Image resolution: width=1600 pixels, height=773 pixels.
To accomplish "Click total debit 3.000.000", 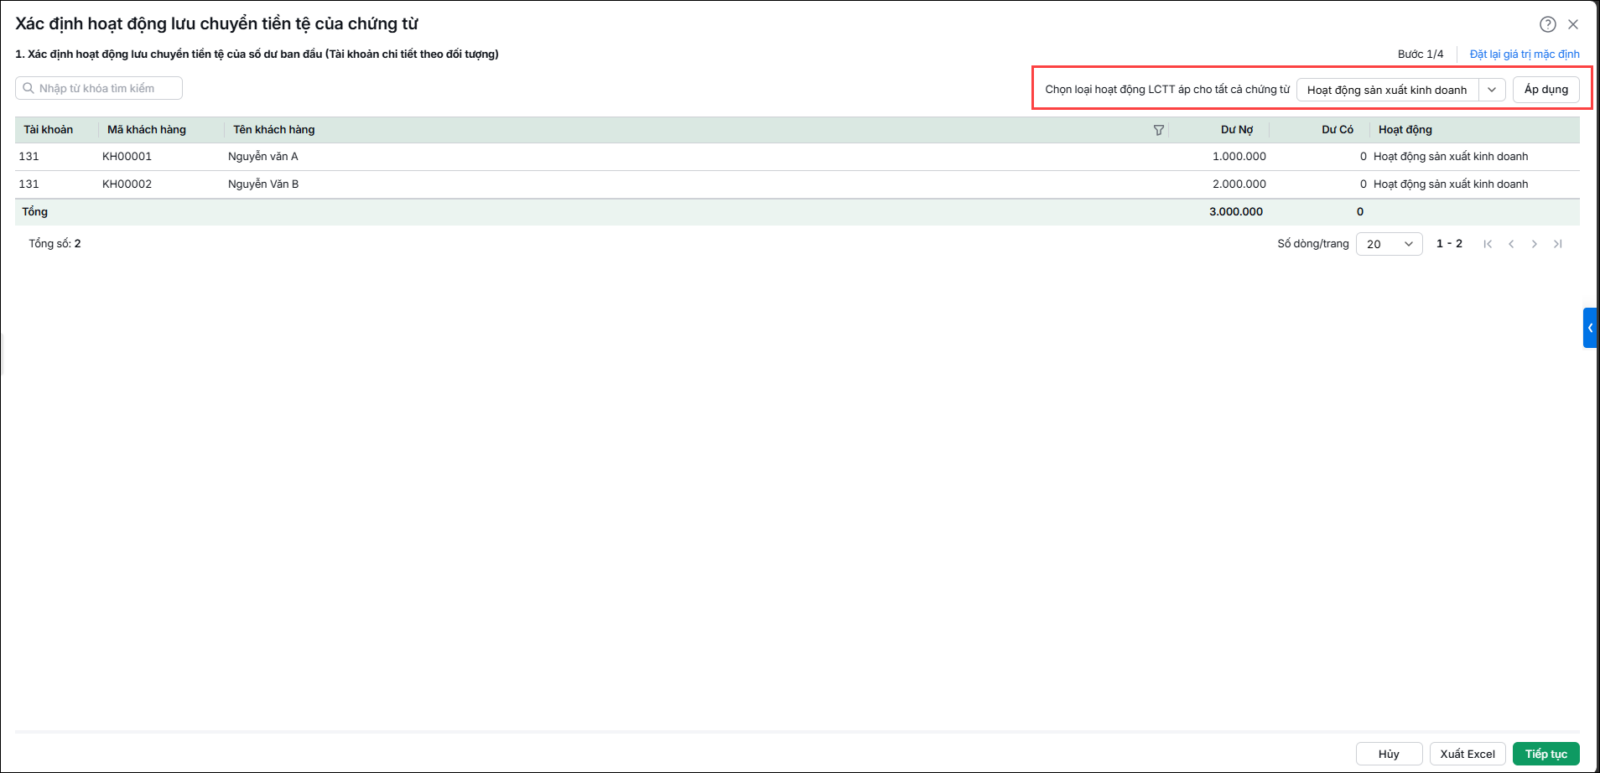I will (x=1236, y=212).
